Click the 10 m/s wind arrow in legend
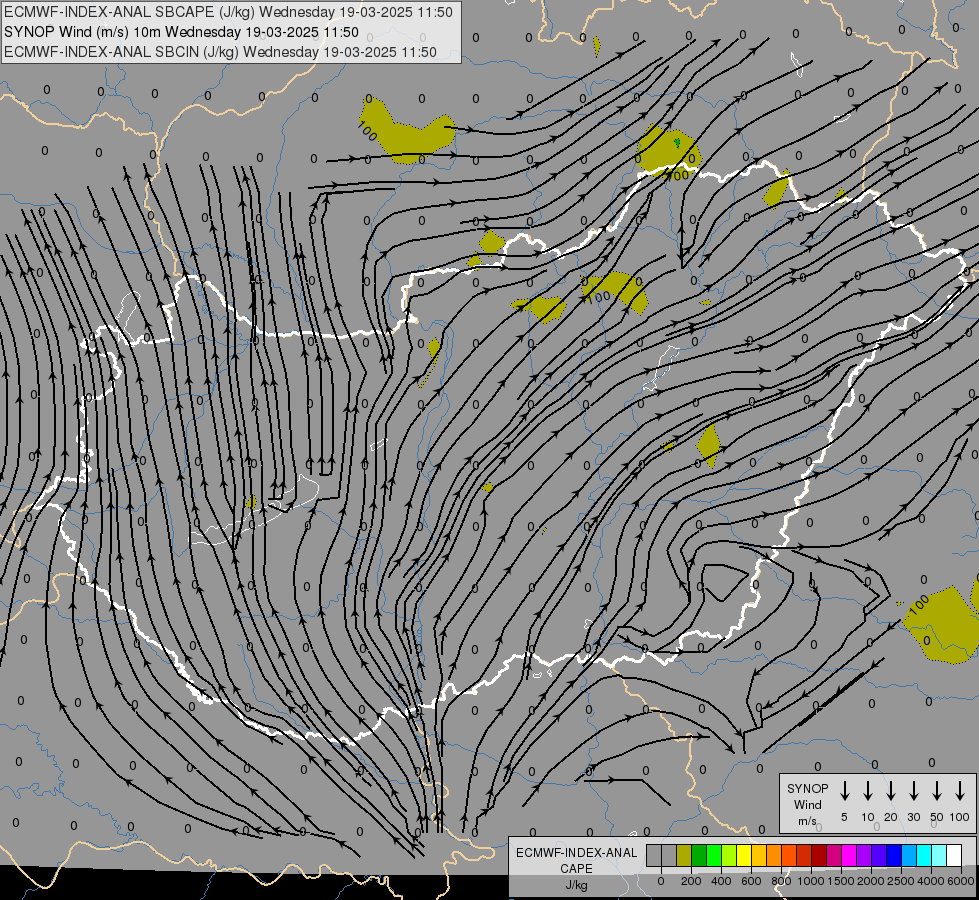The image size is (979, 900). (x=867, y=791)
